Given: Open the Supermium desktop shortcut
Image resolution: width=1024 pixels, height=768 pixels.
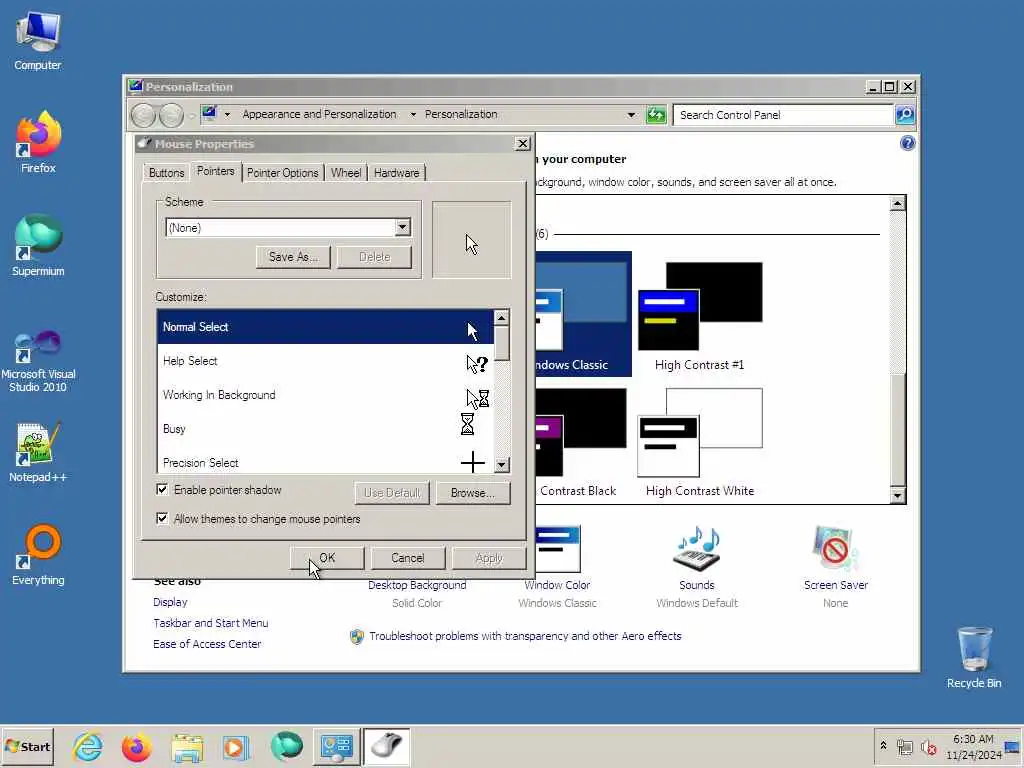Looking at the screenshot, I should (38, 246).
